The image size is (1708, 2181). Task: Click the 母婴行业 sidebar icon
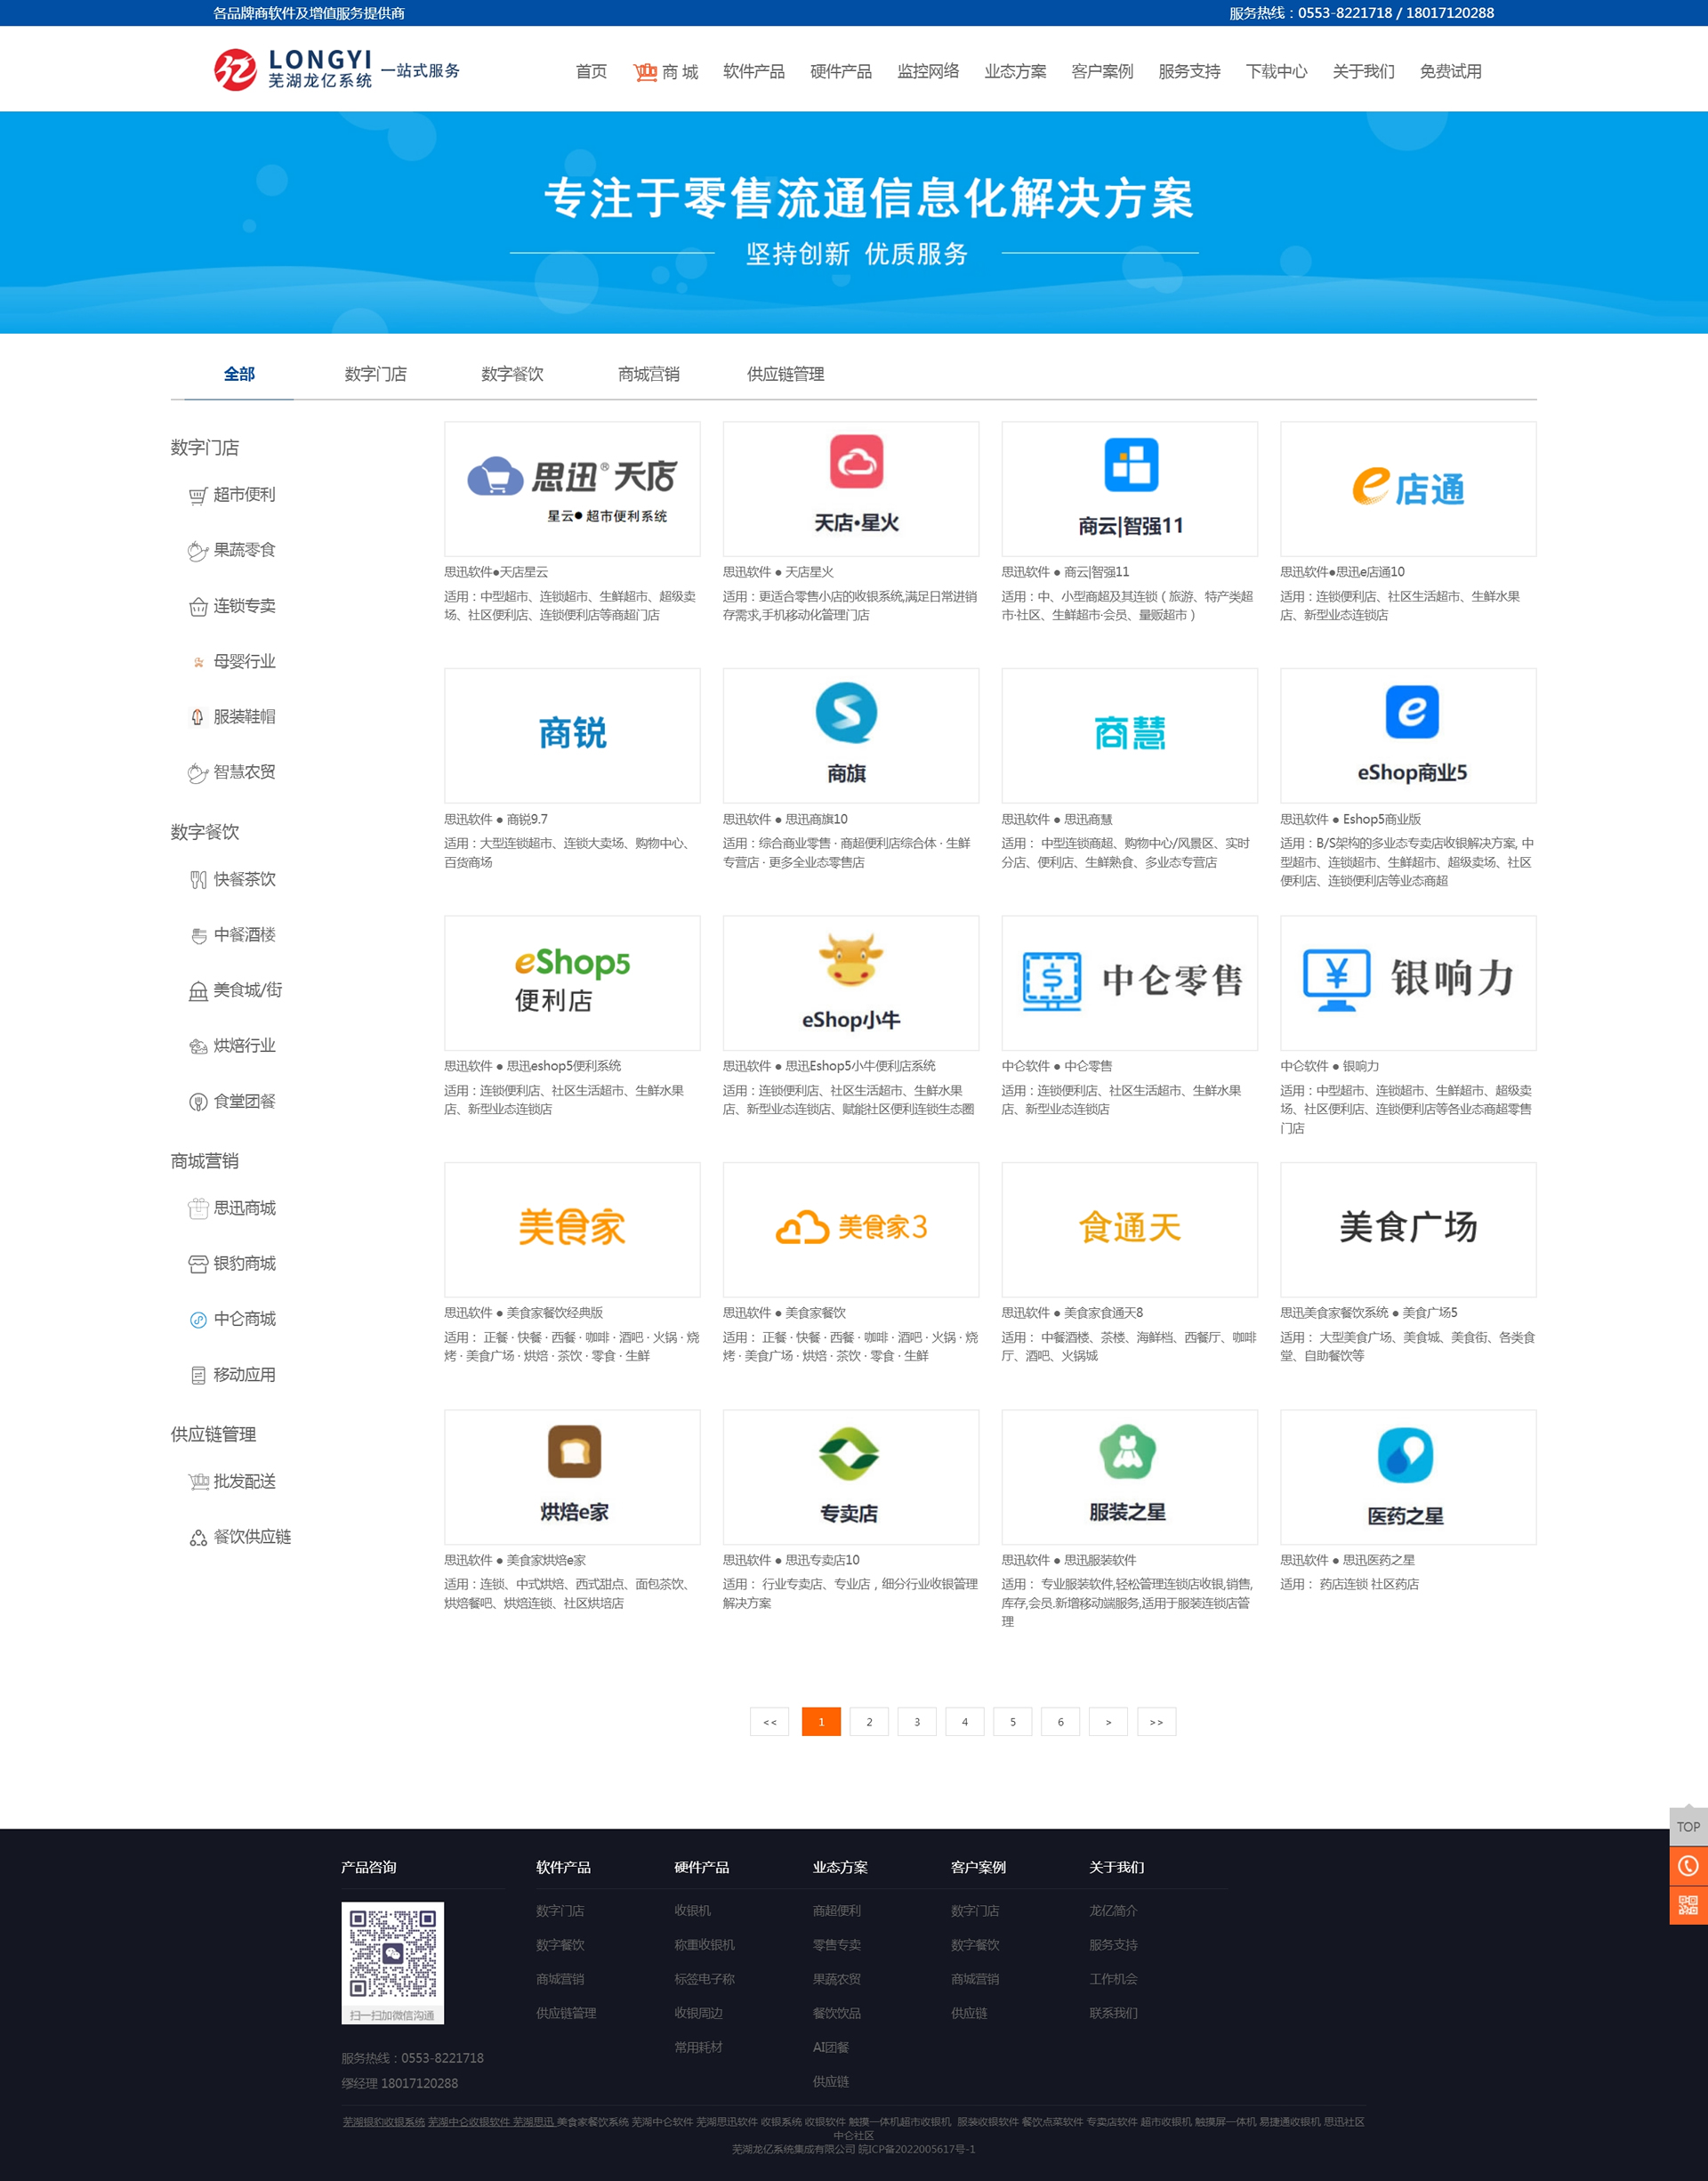point(198,662)
